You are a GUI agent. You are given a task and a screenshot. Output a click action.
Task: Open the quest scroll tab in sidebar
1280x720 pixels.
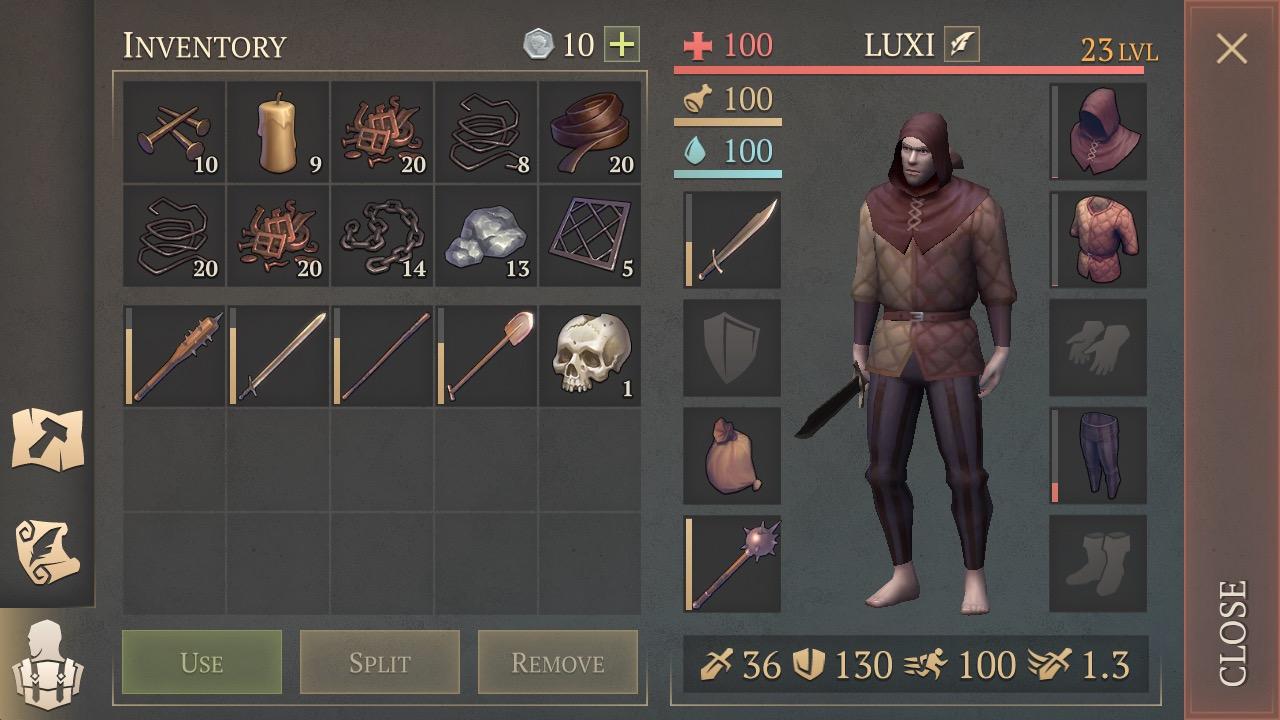47,548
